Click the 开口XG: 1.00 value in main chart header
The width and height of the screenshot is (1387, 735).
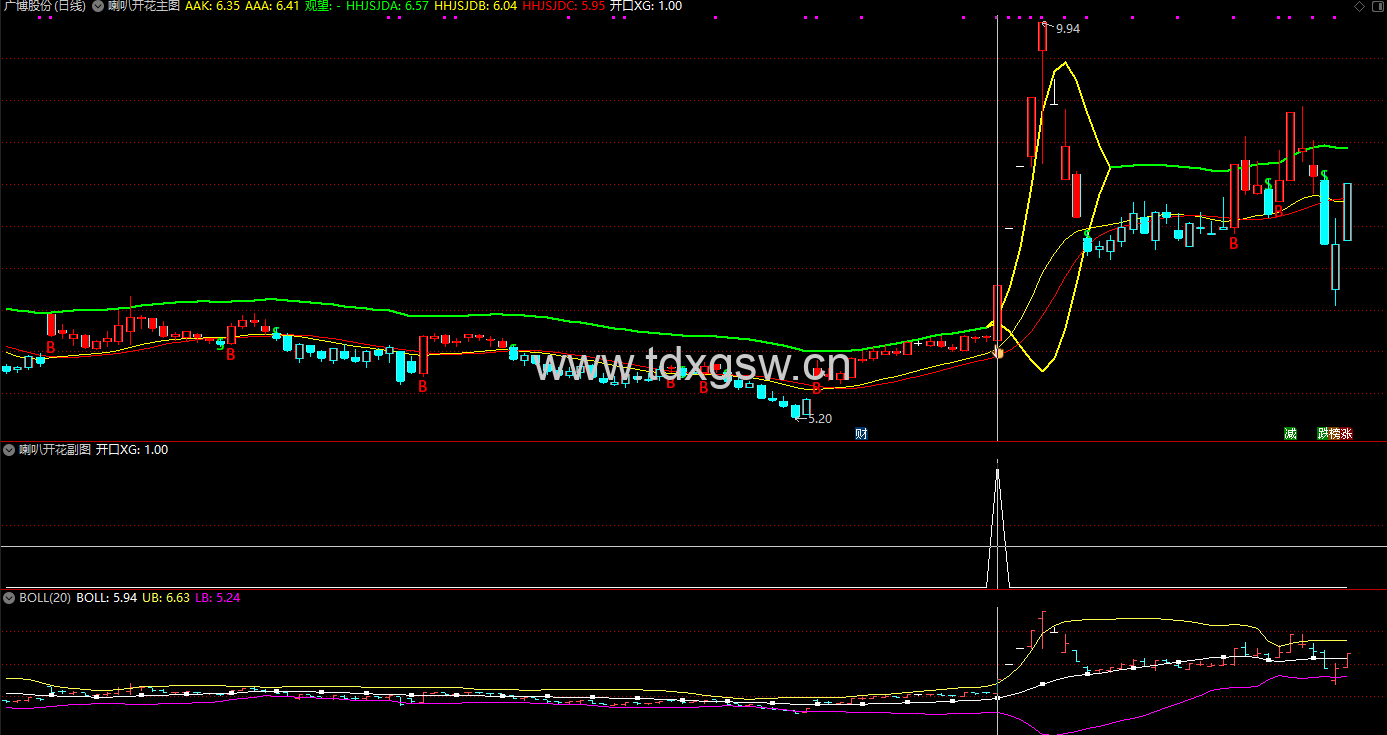(646, 6)
